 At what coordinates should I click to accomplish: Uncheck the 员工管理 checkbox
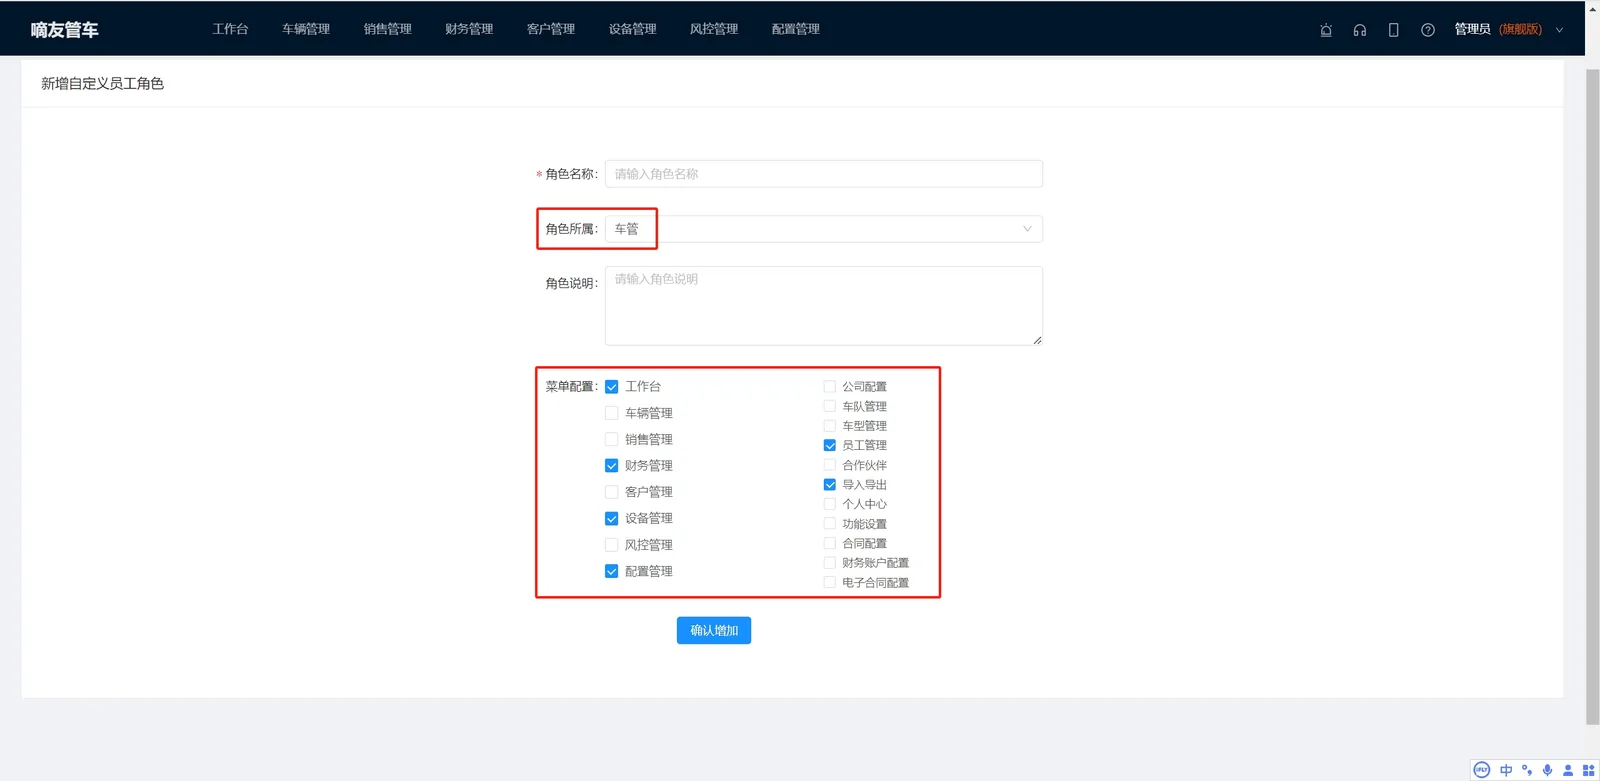830,445
